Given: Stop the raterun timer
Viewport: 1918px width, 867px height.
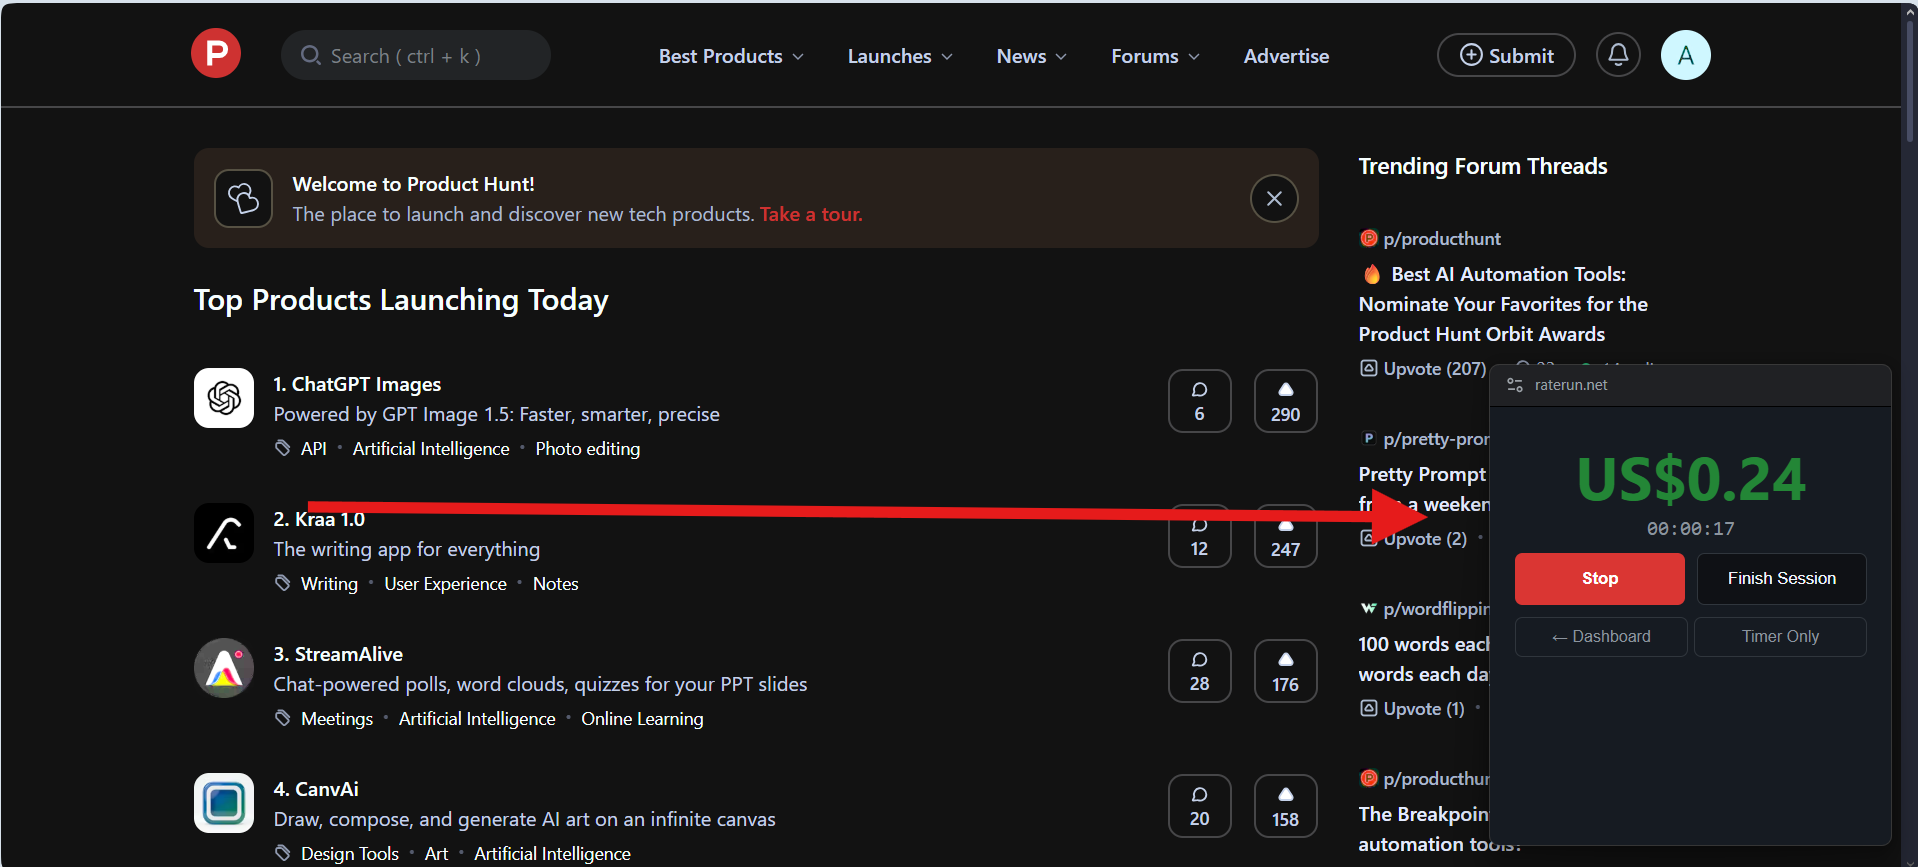Looking at the screenshot, I should pos(1599,579).
